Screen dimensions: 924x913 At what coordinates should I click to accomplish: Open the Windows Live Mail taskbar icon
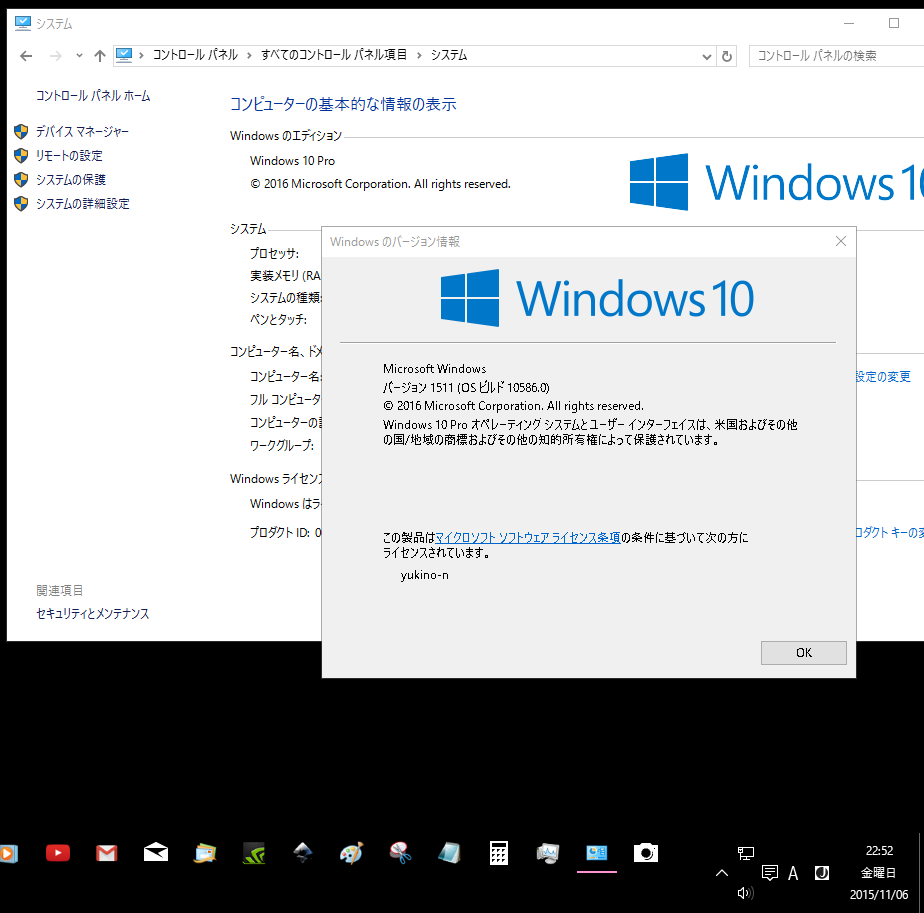[x=205, y=853]
